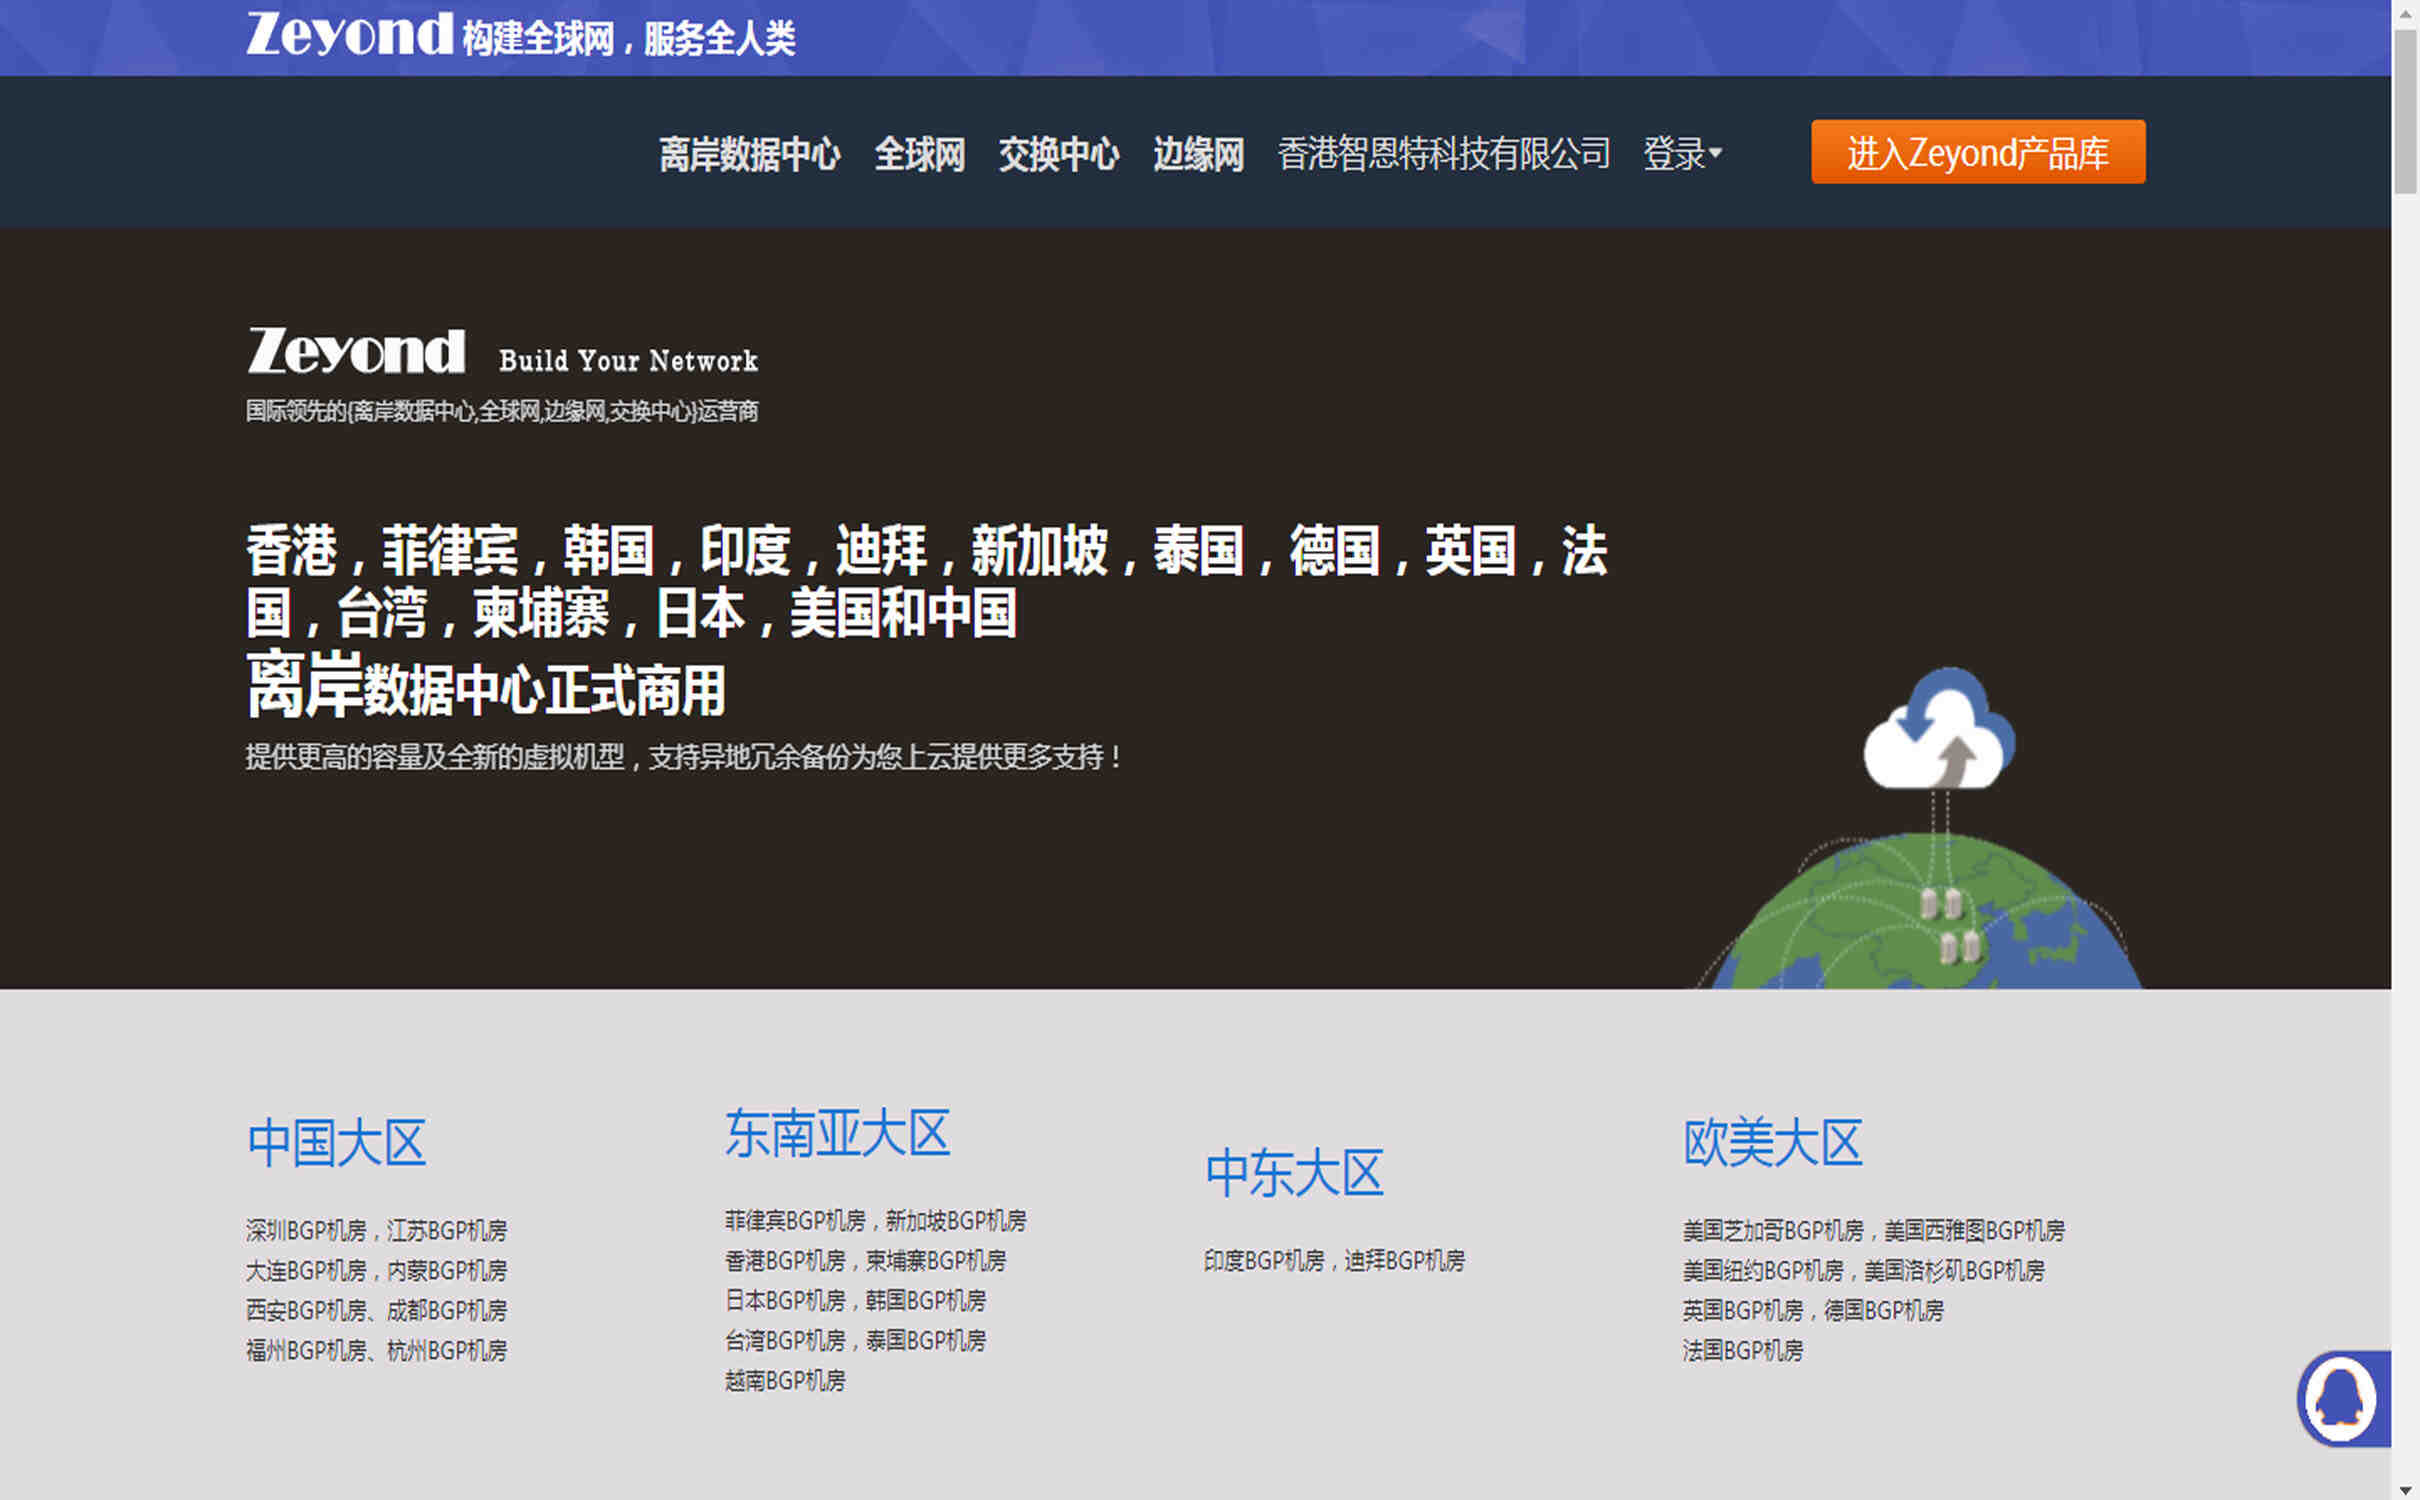Click 深圳BGP机房，江苏BGP机房 text entry
The height and width of the screenshot is (1500, 2420).
pyautogui.click(x=376, y=1230)
